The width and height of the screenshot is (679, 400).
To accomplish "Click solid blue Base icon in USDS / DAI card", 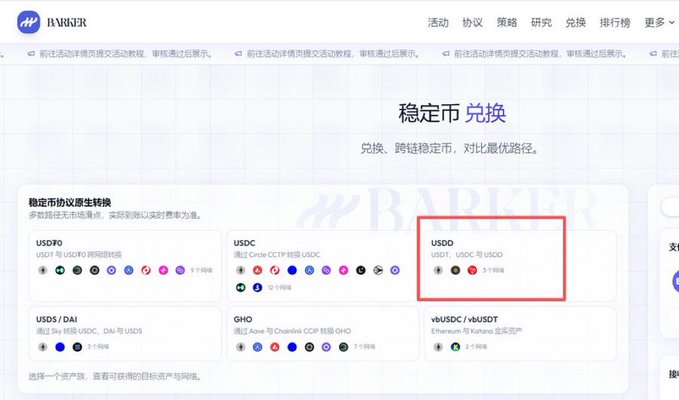I will [60, 347].
